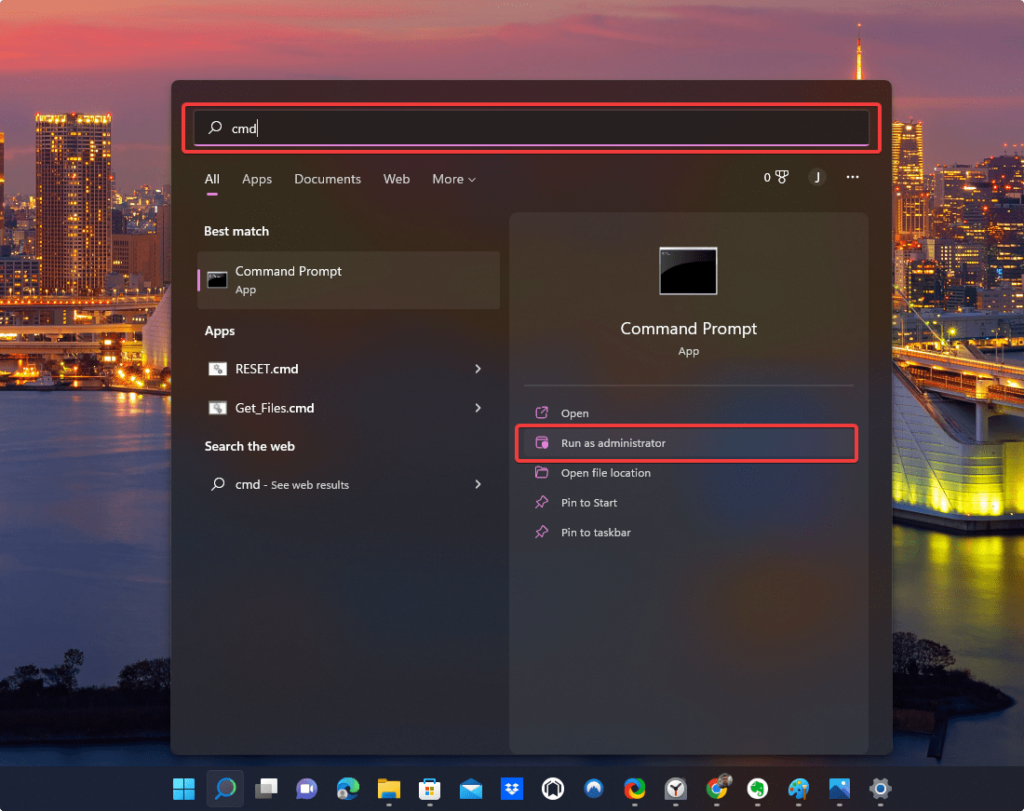The height and width of the screenshot is (811, 1024).
Task: Open Dropbox from the taskbar
Action: 511,788
